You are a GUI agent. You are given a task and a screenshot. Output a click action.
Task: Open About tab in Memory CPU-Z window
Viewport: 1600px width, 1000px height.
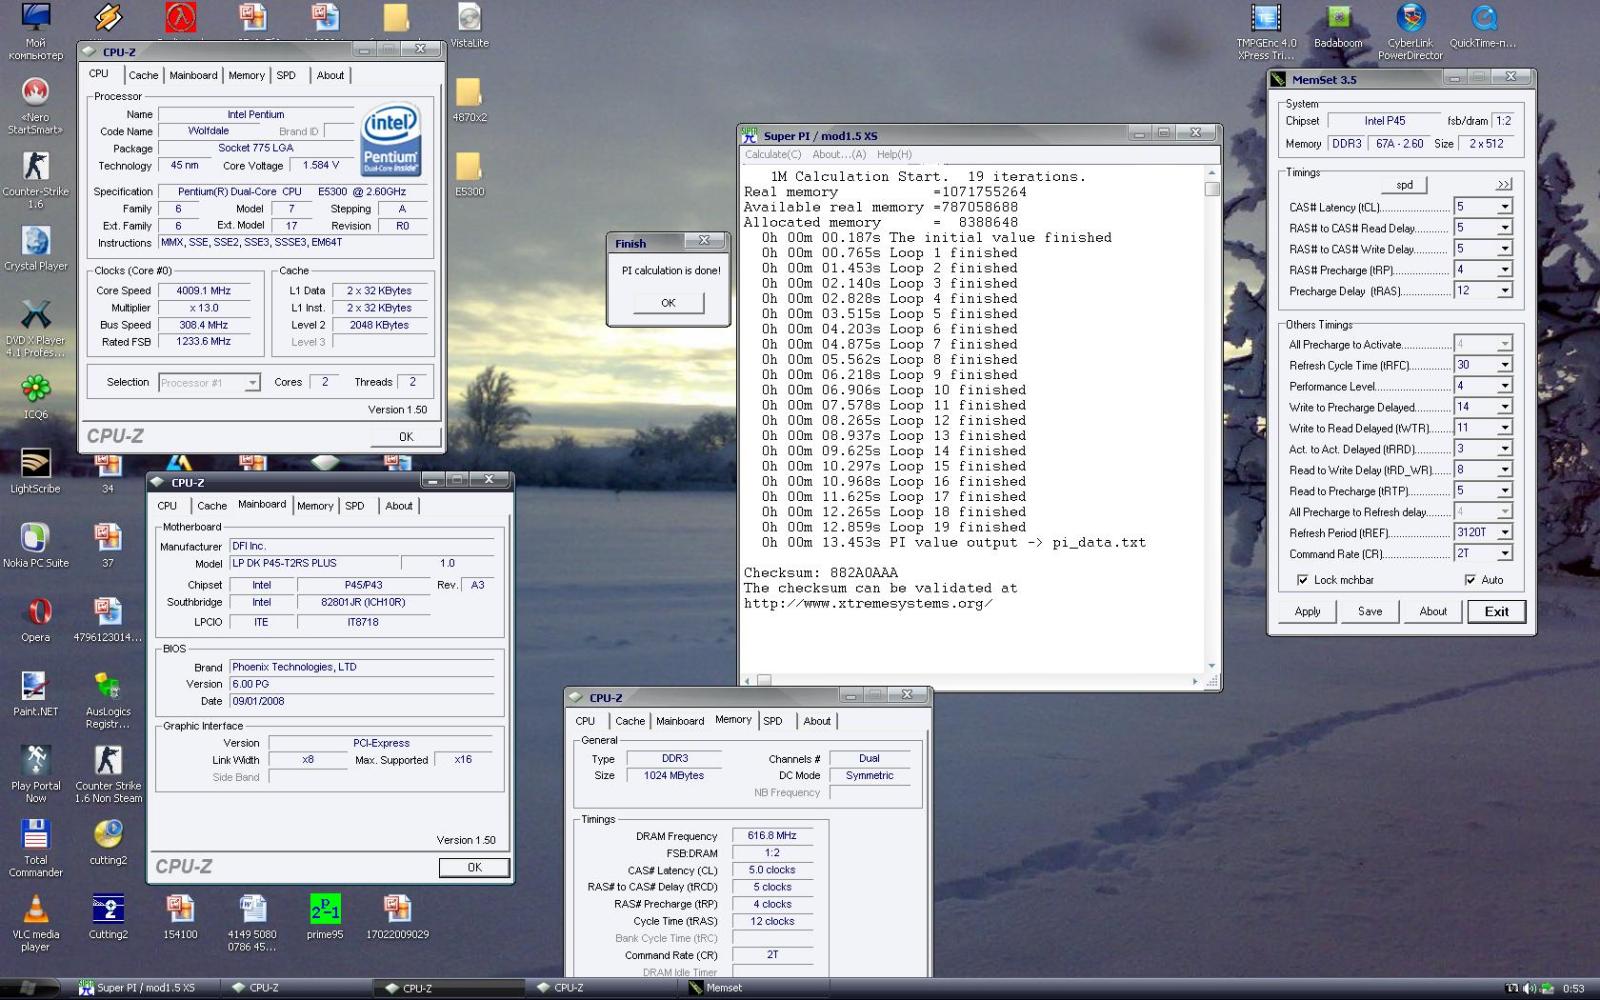click(x=817, y=721)
